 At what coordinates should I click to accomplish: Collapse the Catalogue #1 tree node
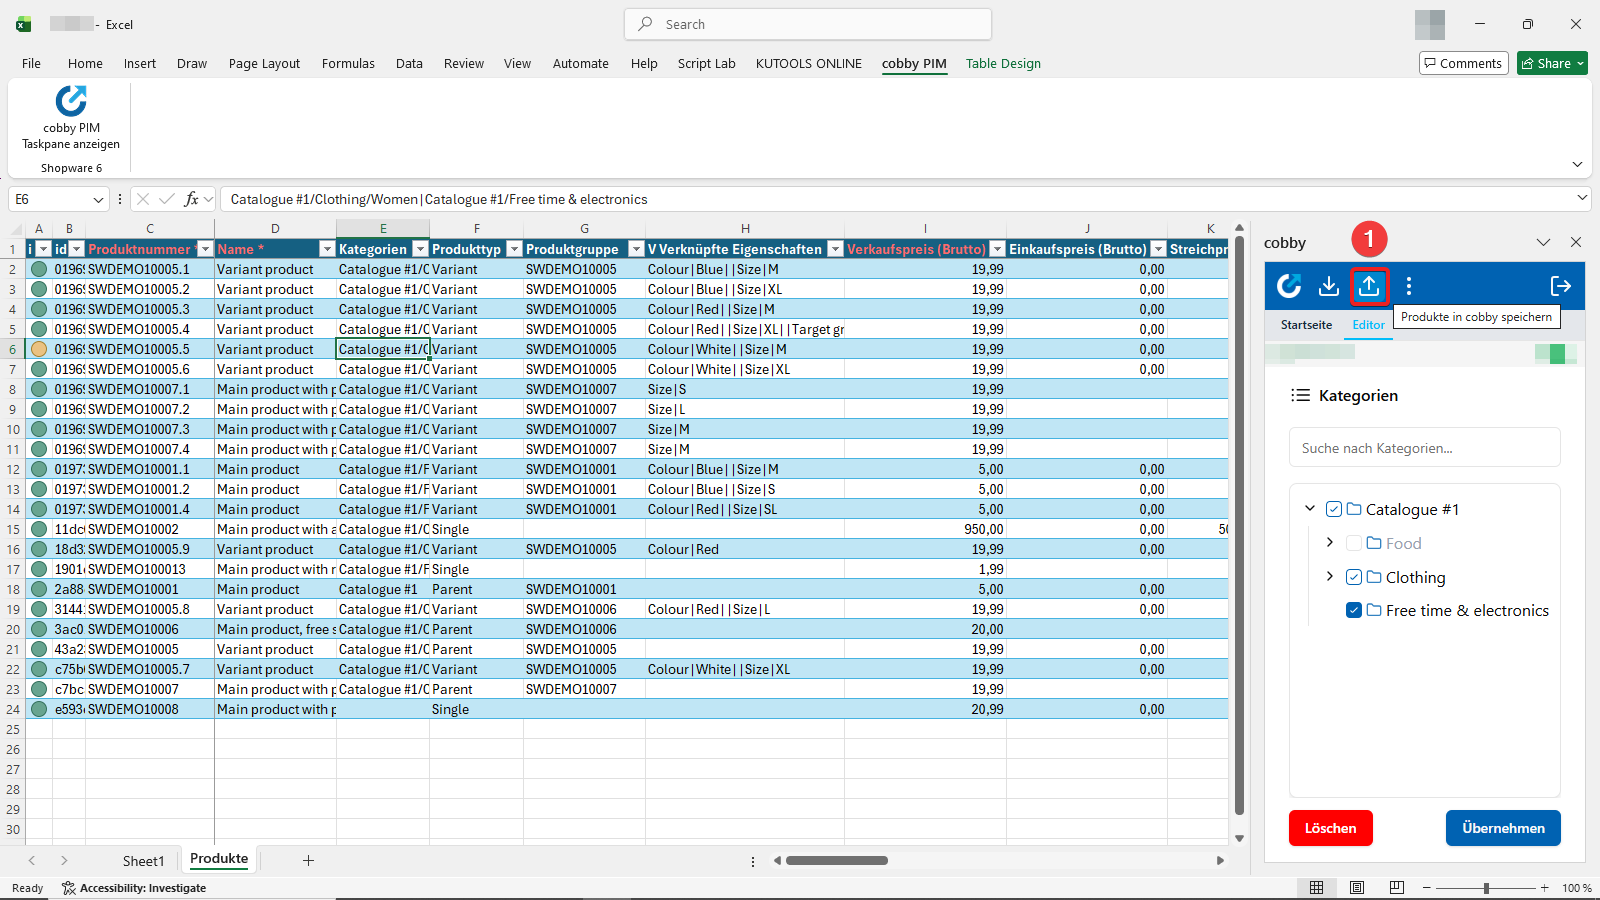[1310, 509]
